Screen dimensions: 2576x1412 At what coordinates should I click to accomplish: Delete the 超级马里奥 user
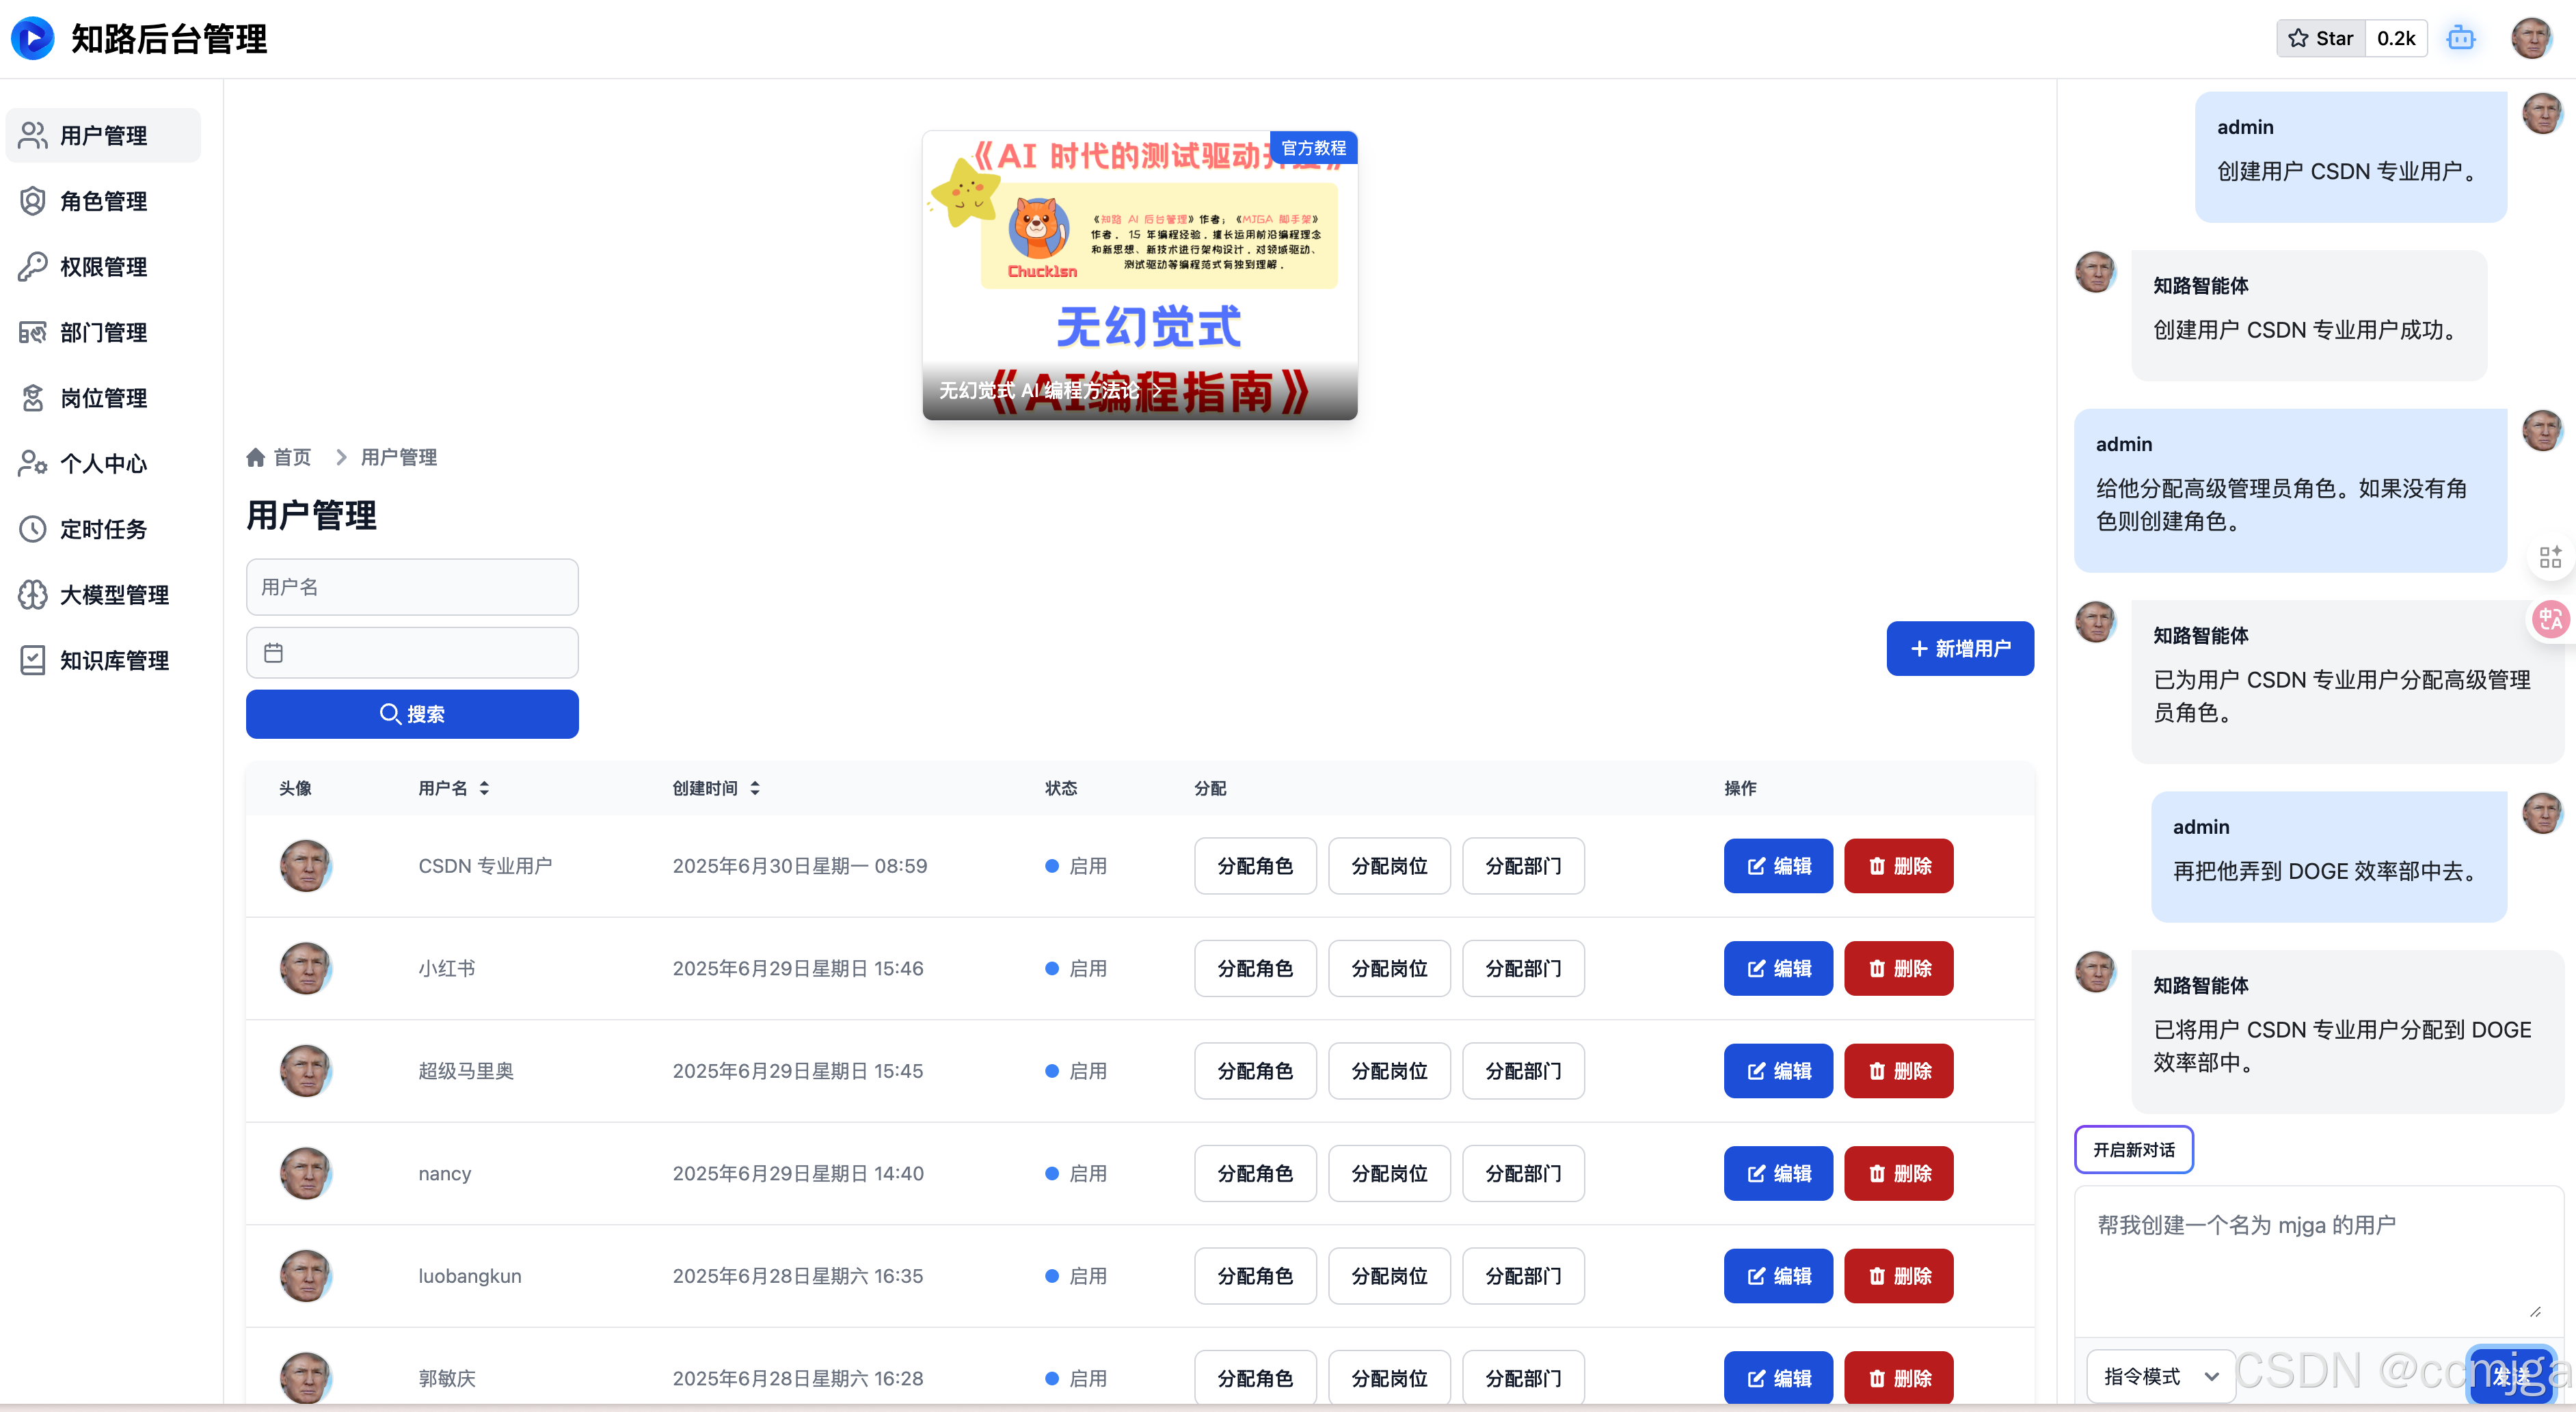[x=1898, y=1070]
